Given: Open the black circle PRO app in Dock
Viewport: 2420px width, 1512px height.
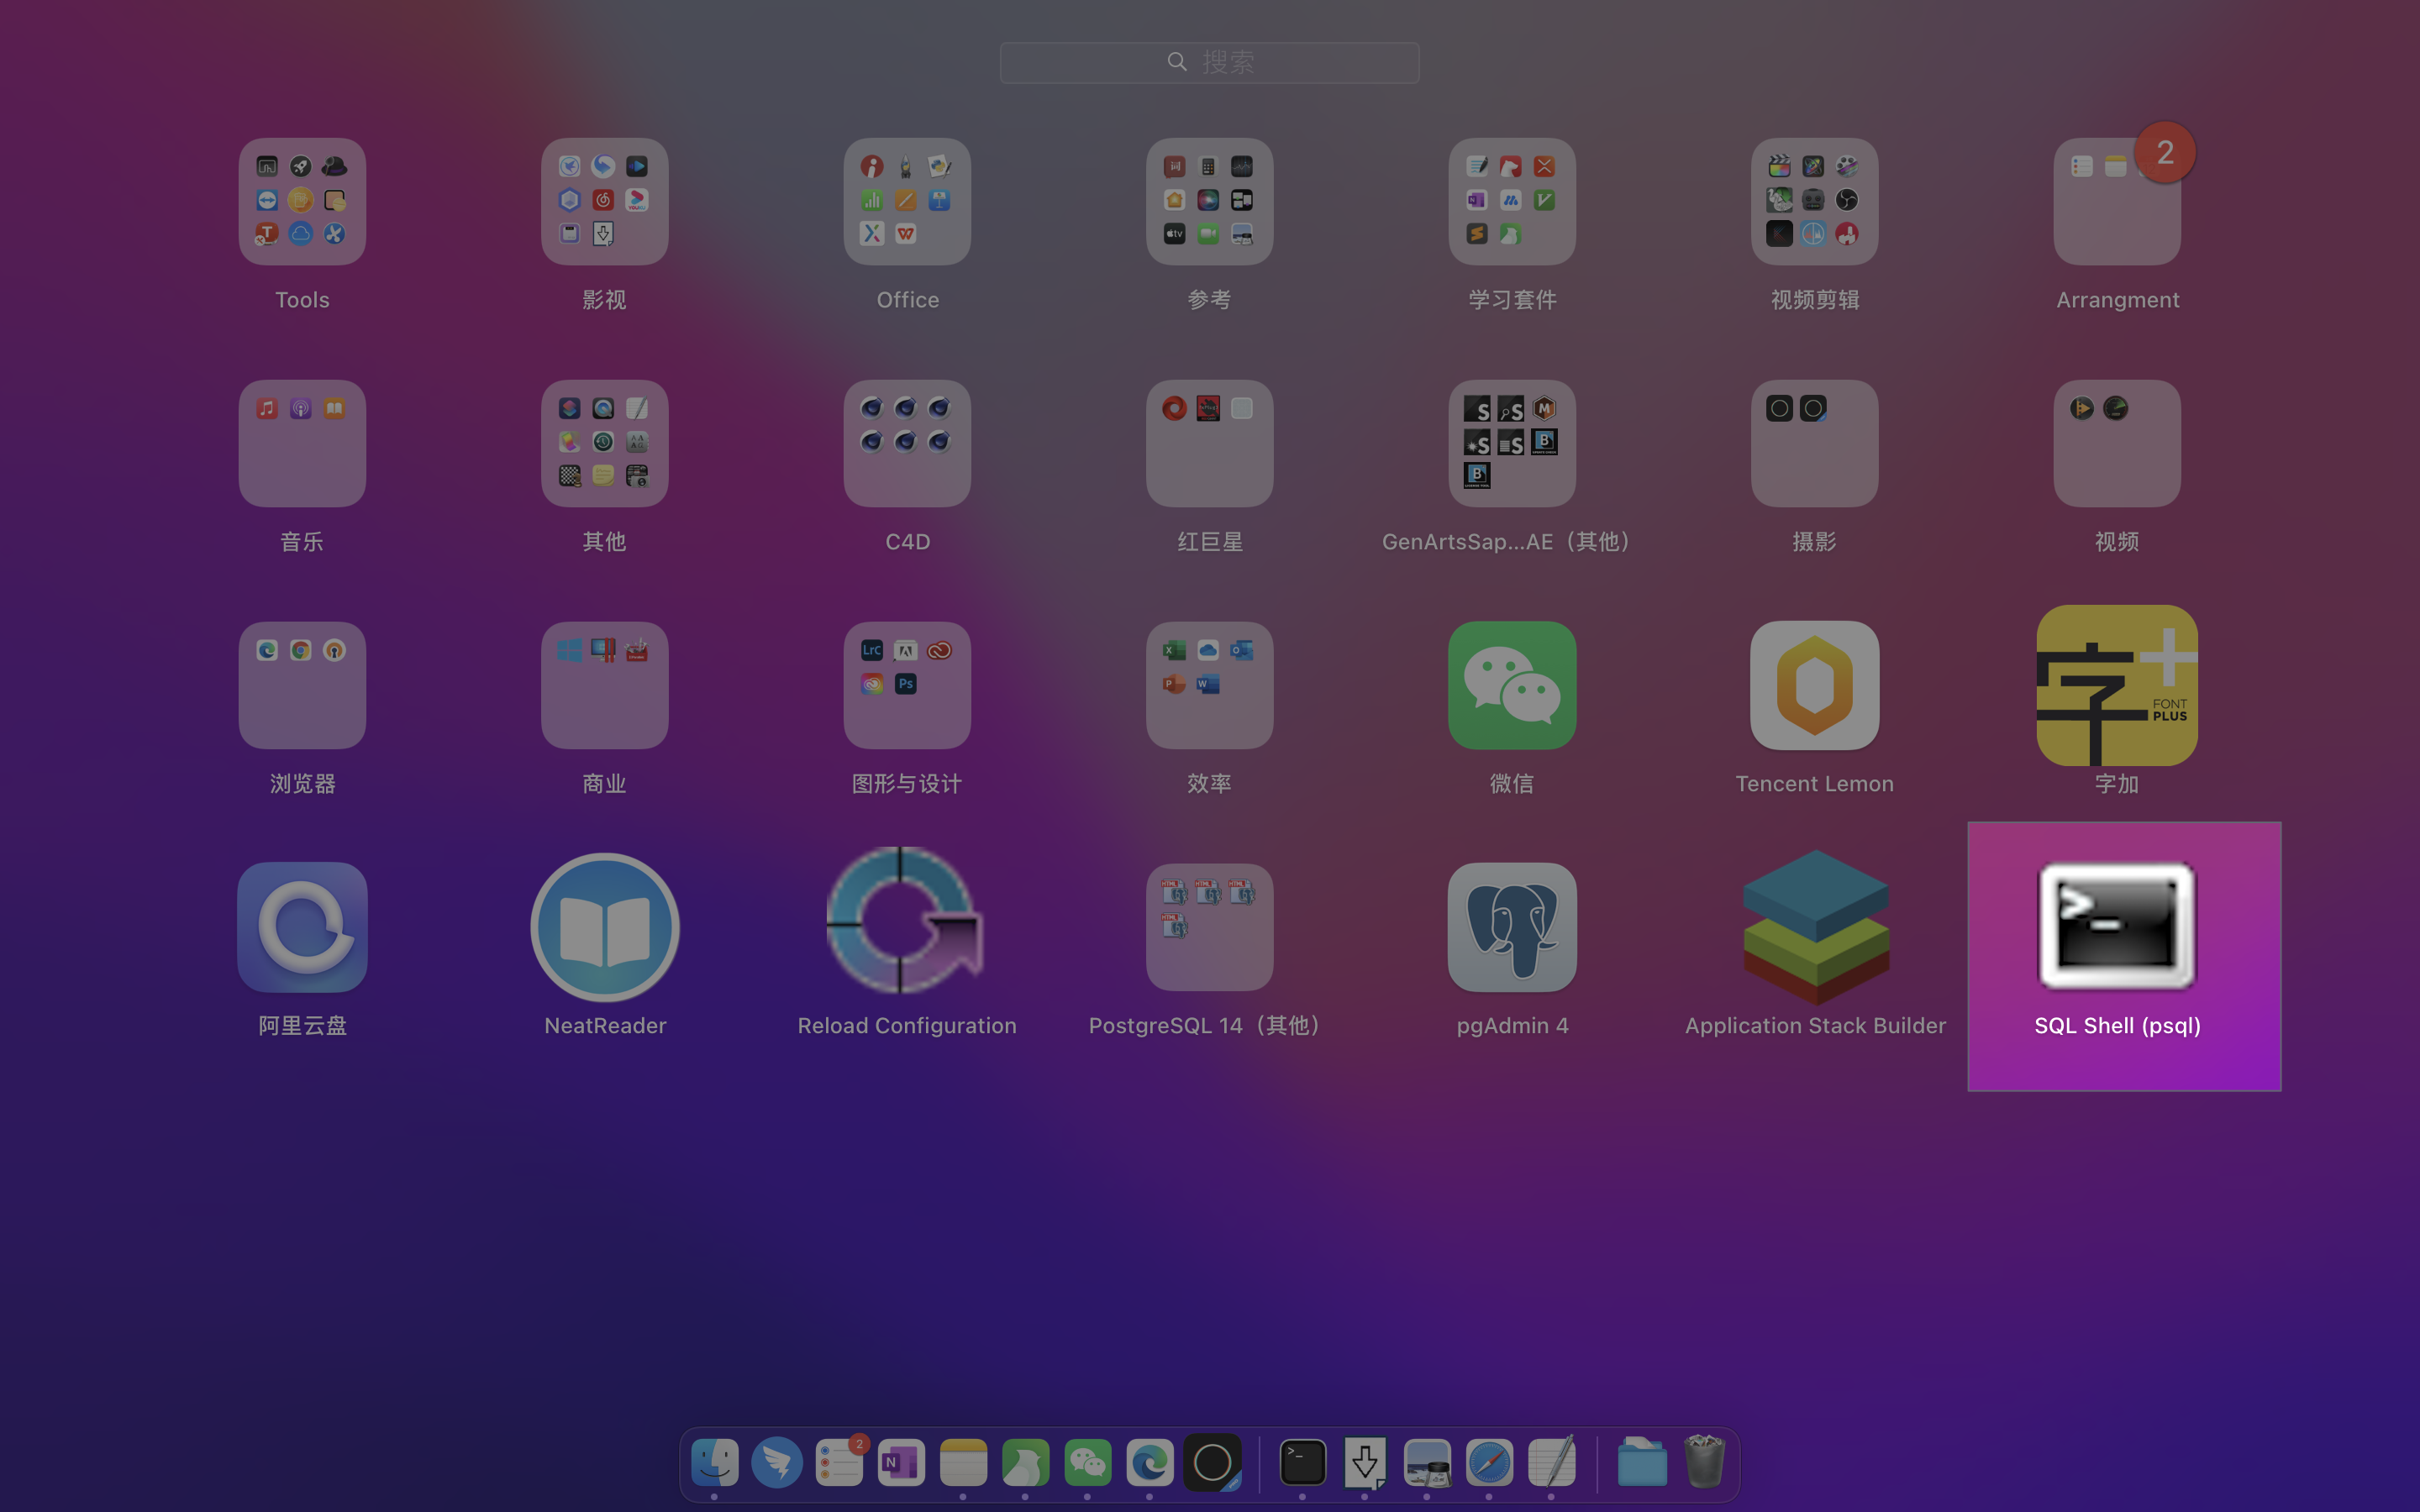Looking at the screenshot, I should [1212, 1462].
